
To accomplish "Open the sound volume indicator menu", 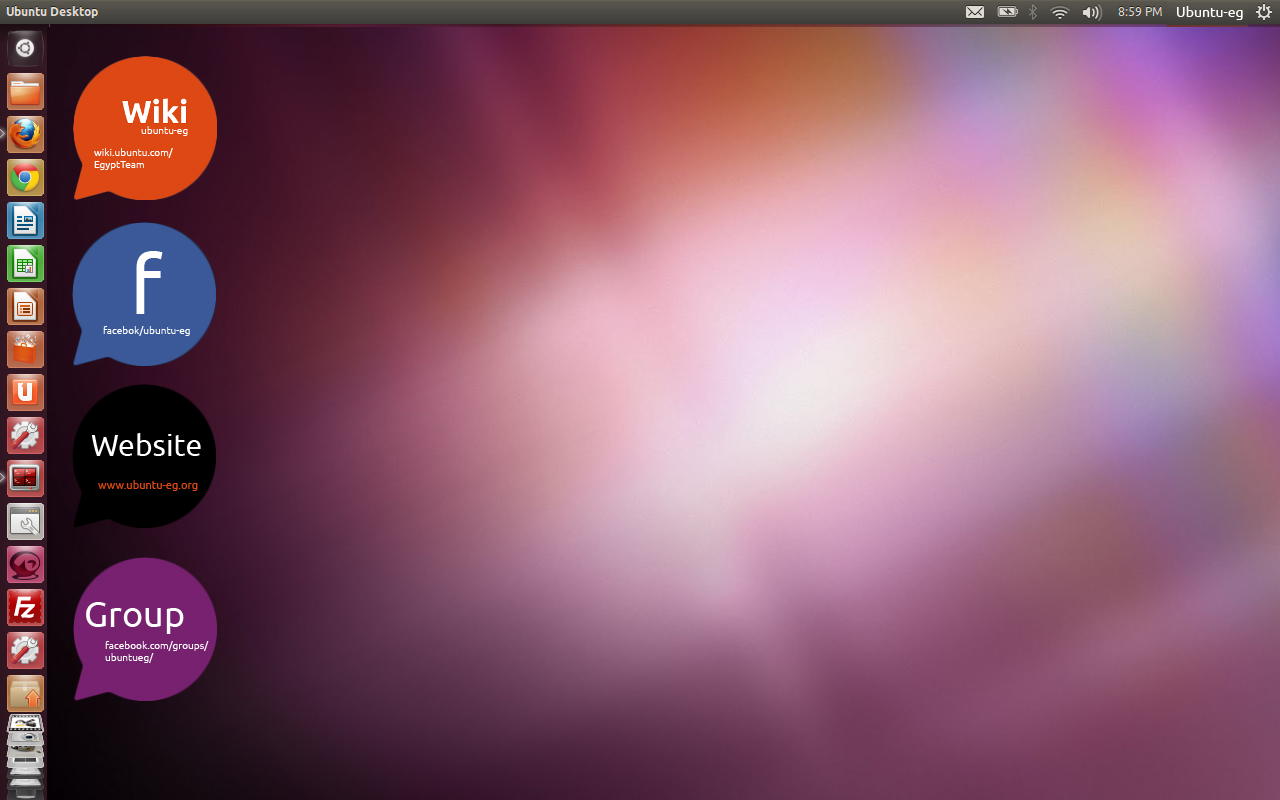I will click(1091, 12).
